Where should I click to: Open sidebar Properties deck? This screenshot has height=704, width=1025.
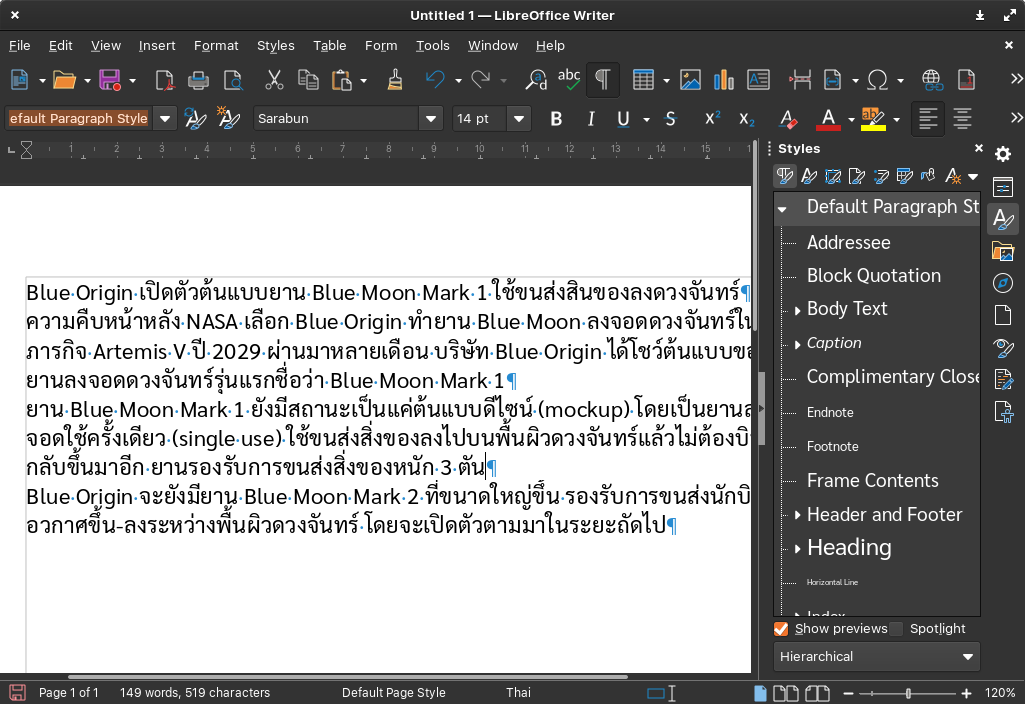pos(1003,187)
